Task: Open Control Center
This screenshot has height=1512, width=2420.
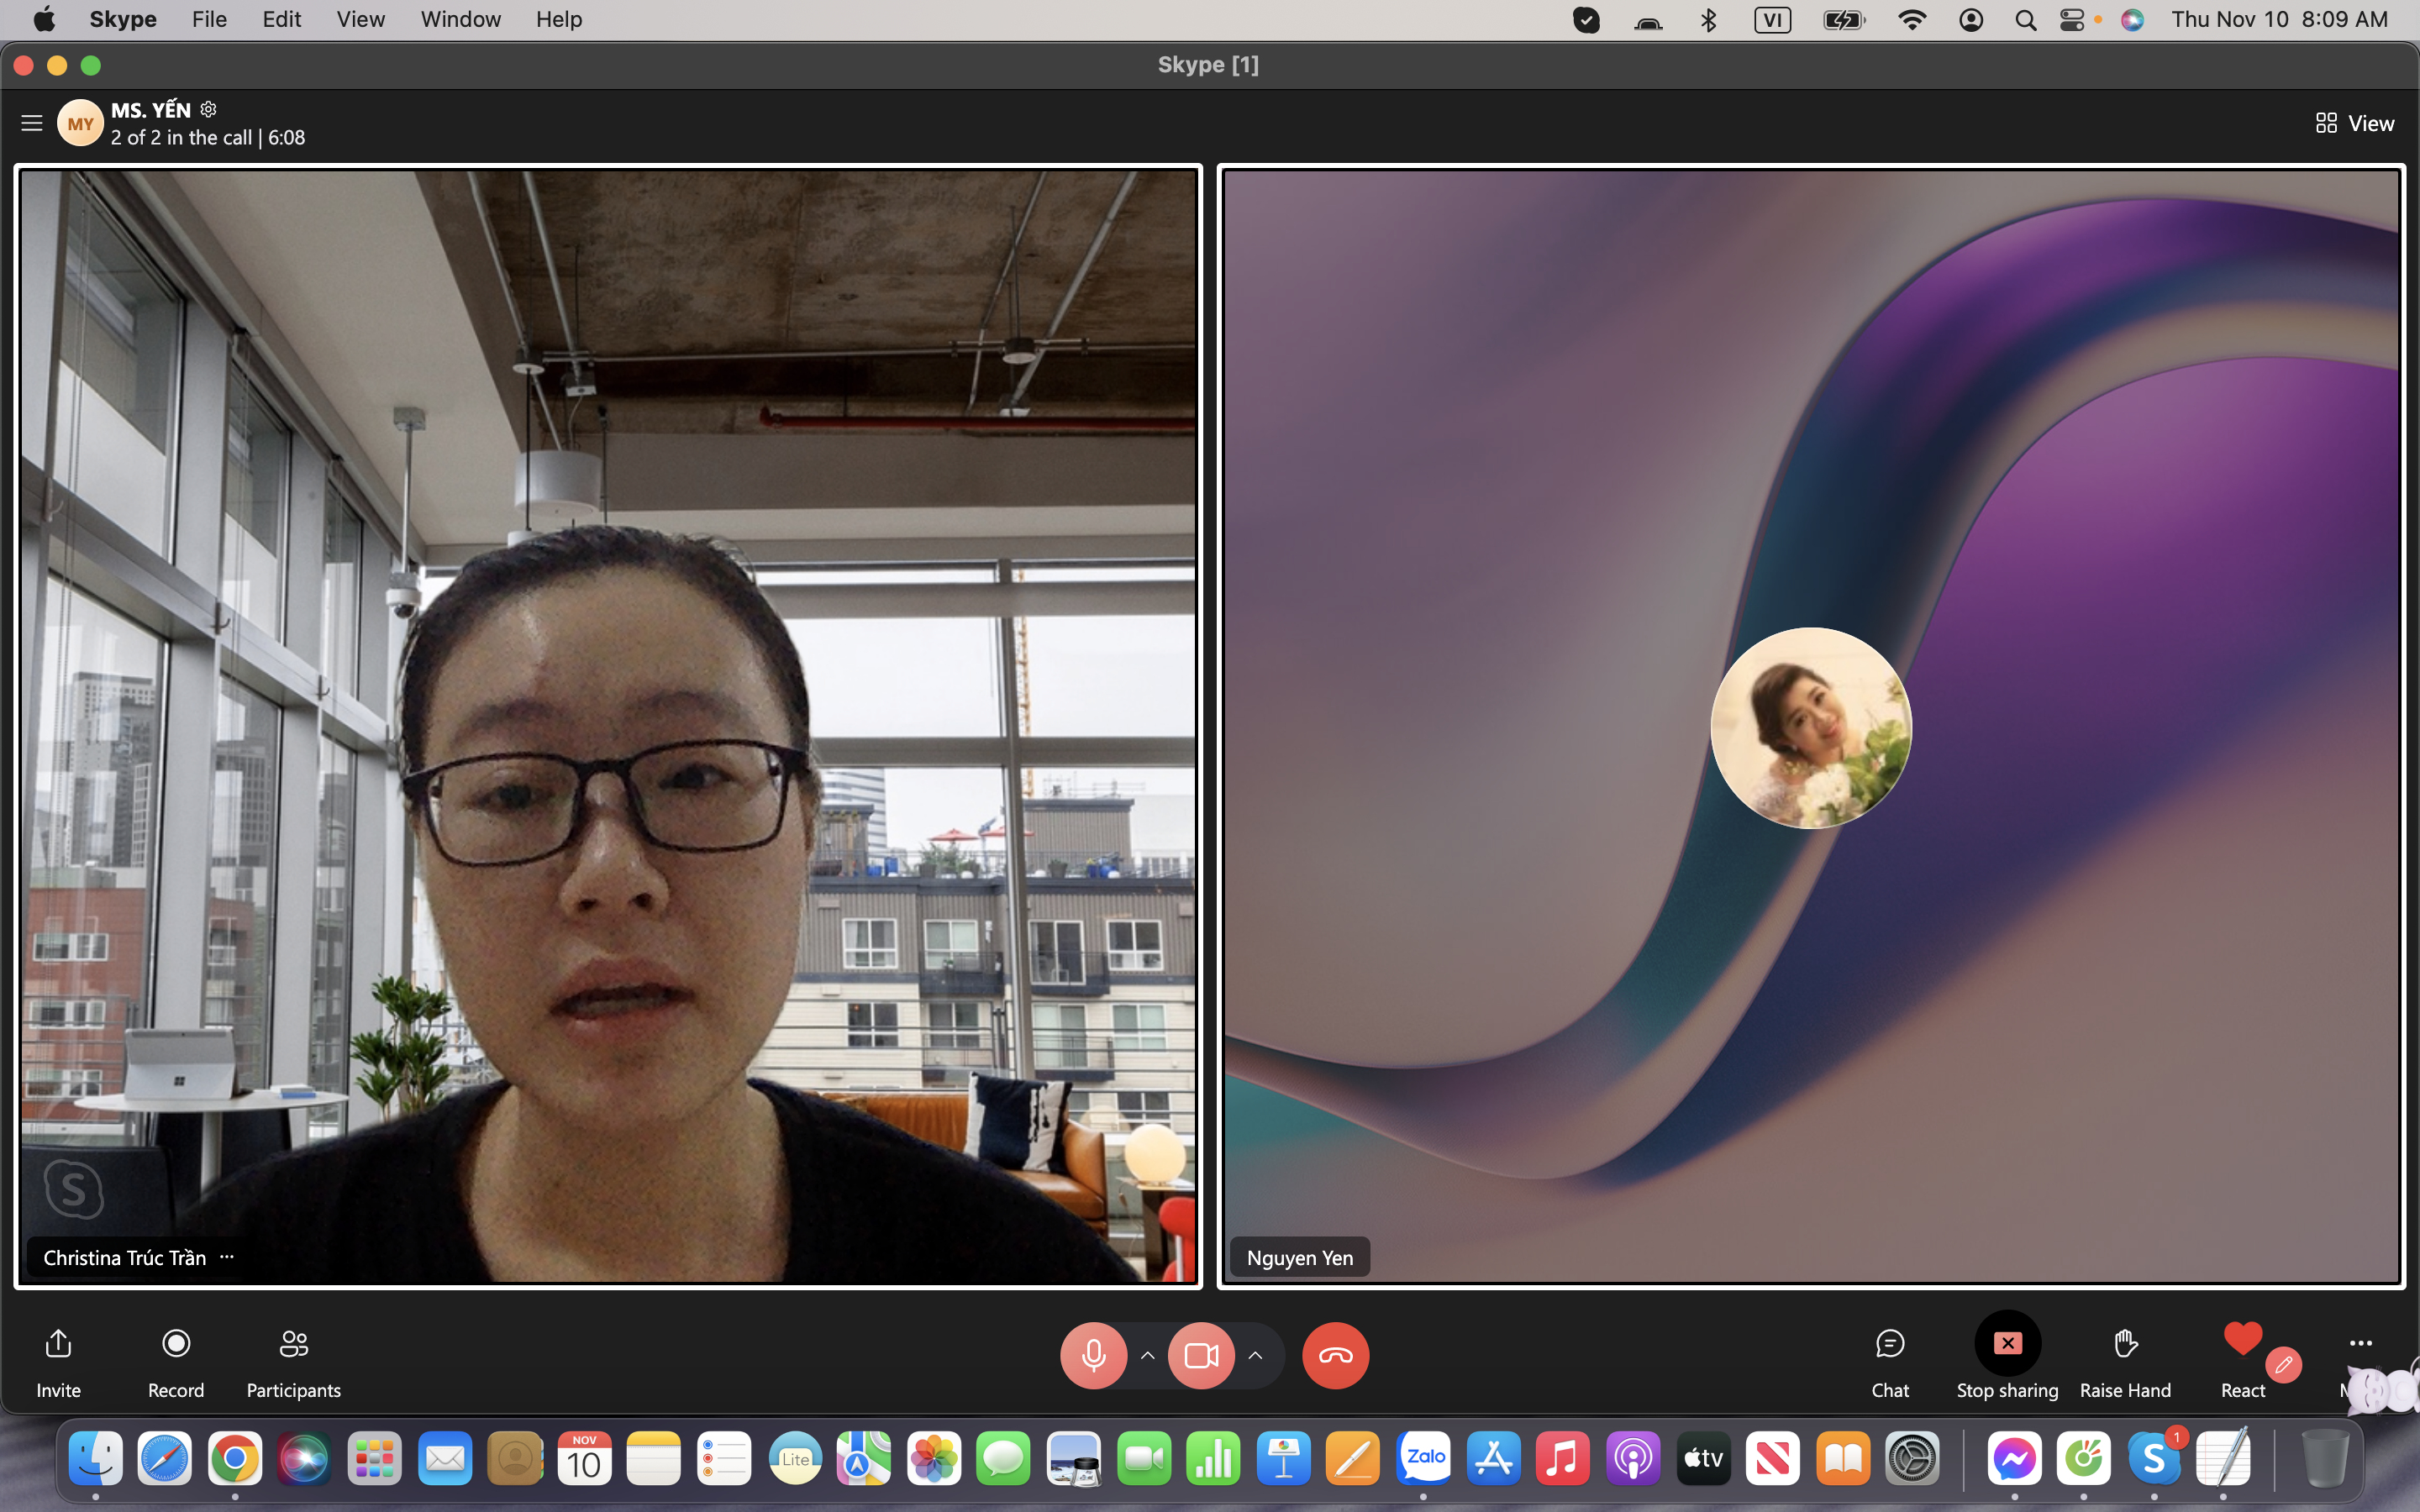Action: (x=2072, y=20)
